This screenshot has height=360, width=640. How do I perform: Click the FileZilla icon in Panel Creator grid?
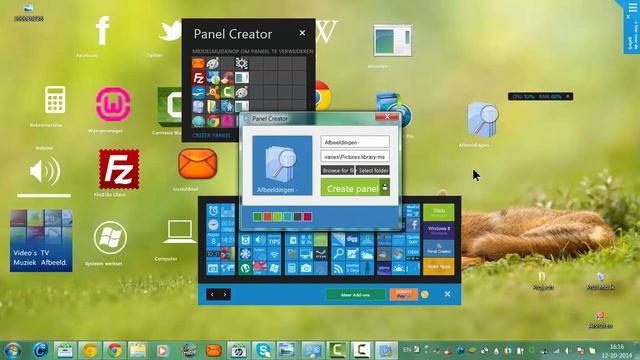tap(199, 78)
